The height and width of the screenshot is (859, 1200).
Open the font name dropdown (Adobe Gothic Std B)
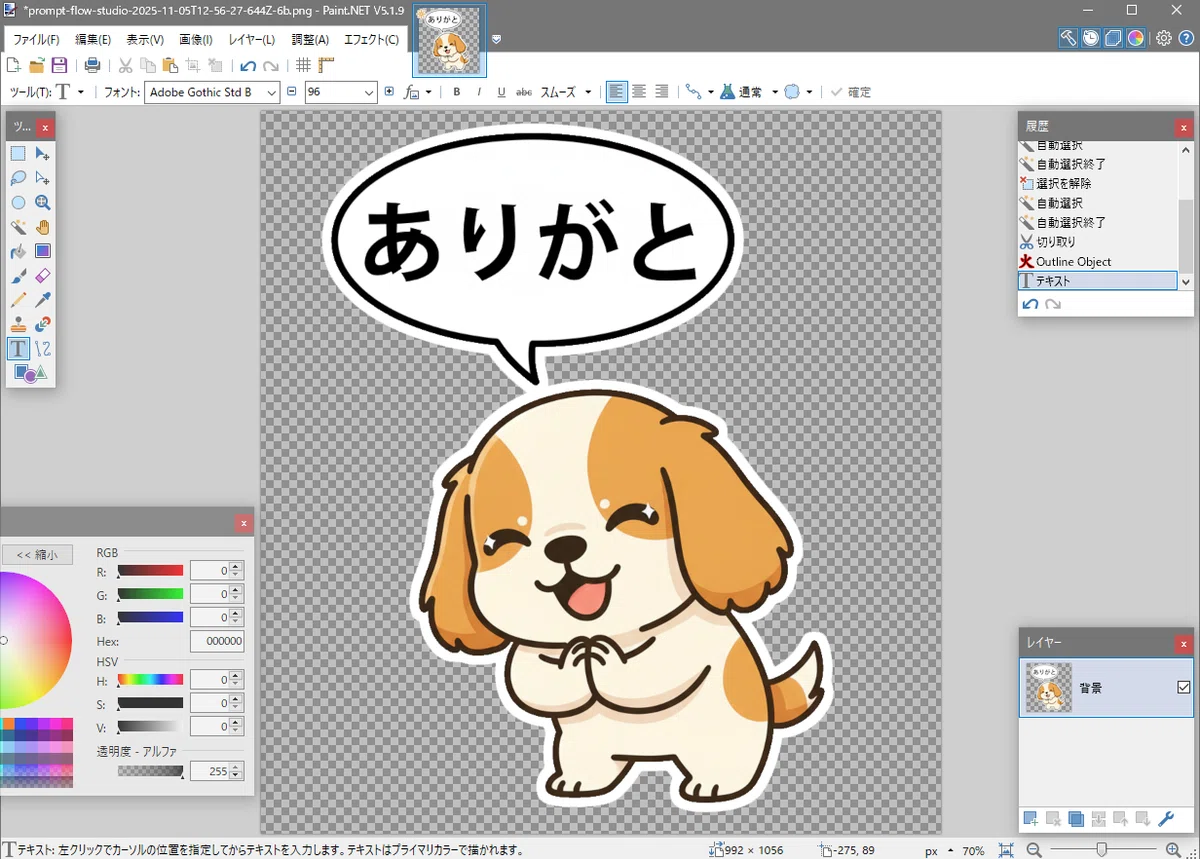271,92
